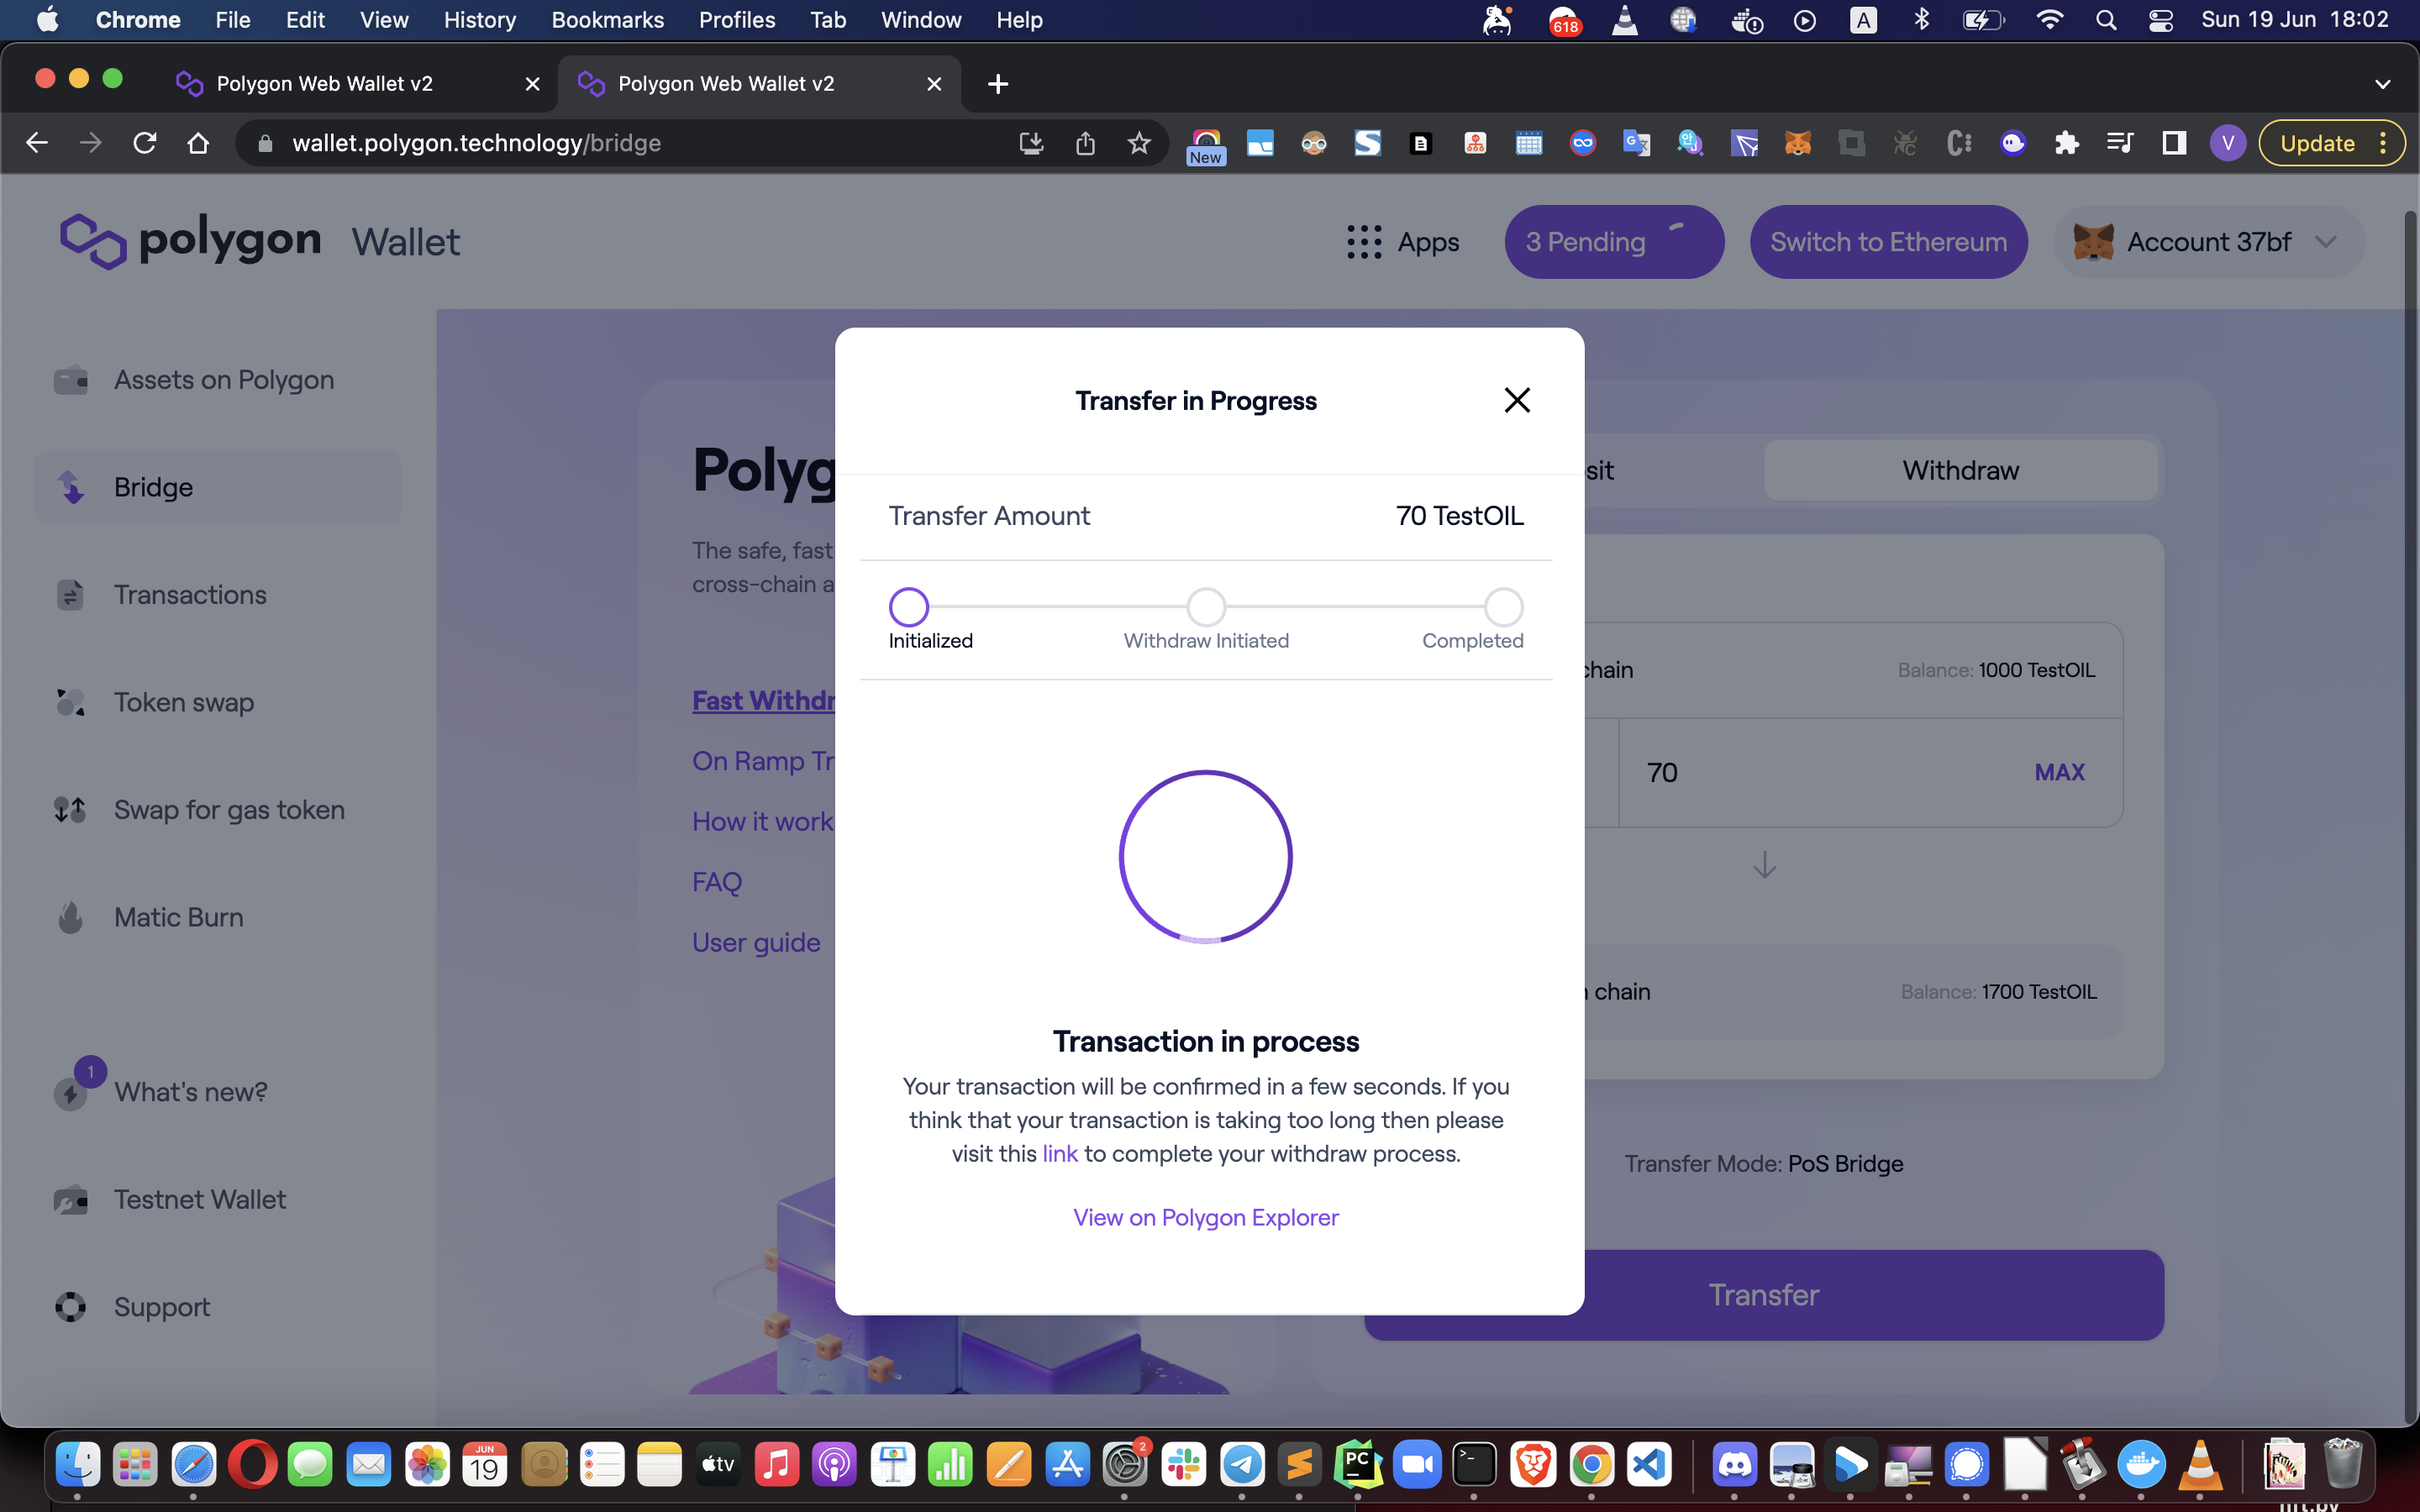Expand Chrome tab search chevron
The width and height of the screenshot is (2420, 1512).
[x=2382, y=84]
